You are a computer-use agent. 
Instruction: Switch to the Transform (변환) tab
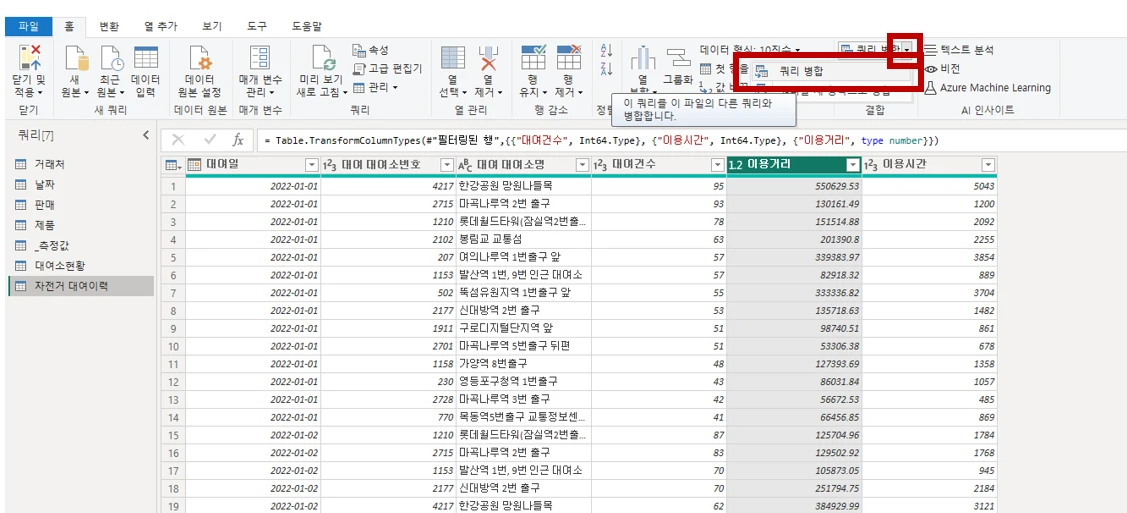point(109,26)
